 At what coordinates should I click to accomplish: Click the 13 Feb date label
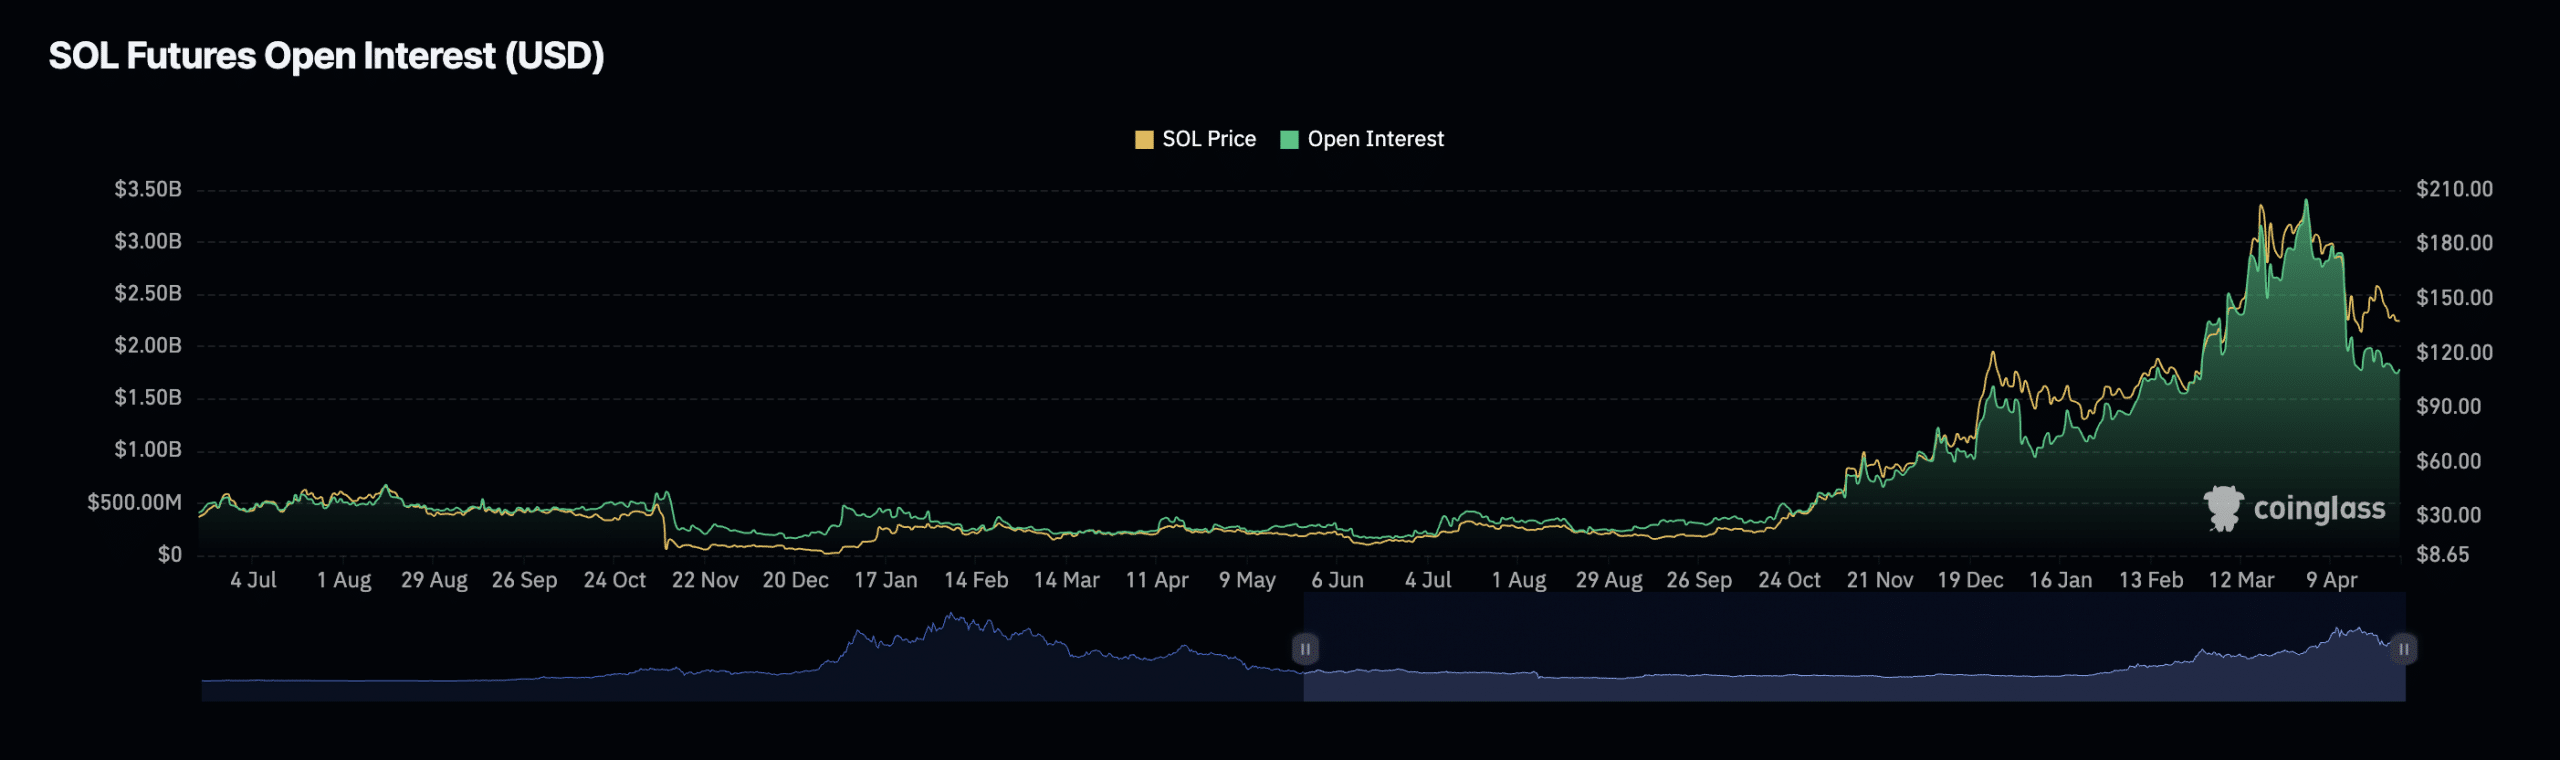coord(2150,580)
